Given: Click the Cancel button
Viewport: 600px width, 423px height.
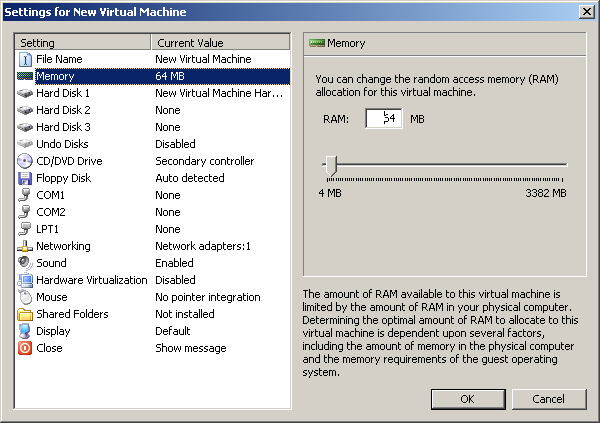Looking at the screenshot, I should pos(549,399).
